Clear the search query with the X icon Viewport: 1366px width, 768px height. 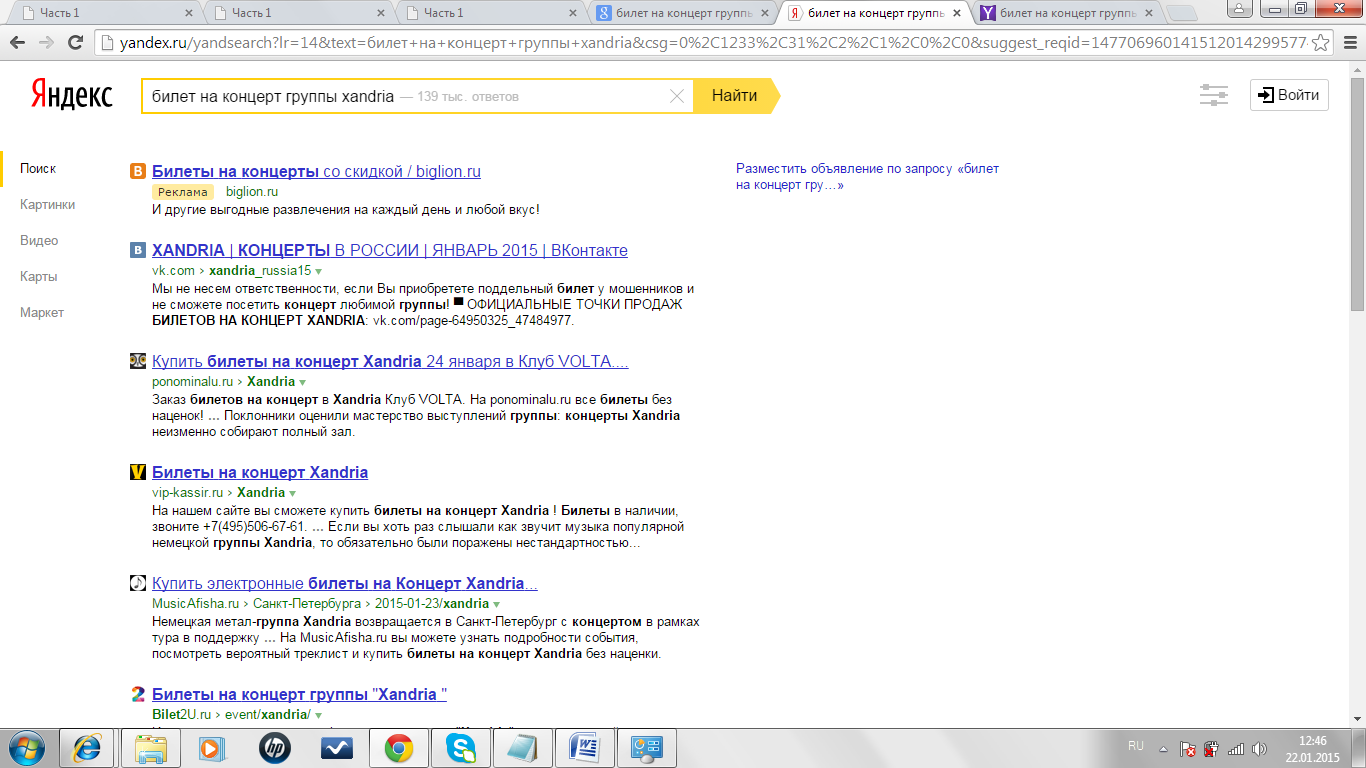677,96
